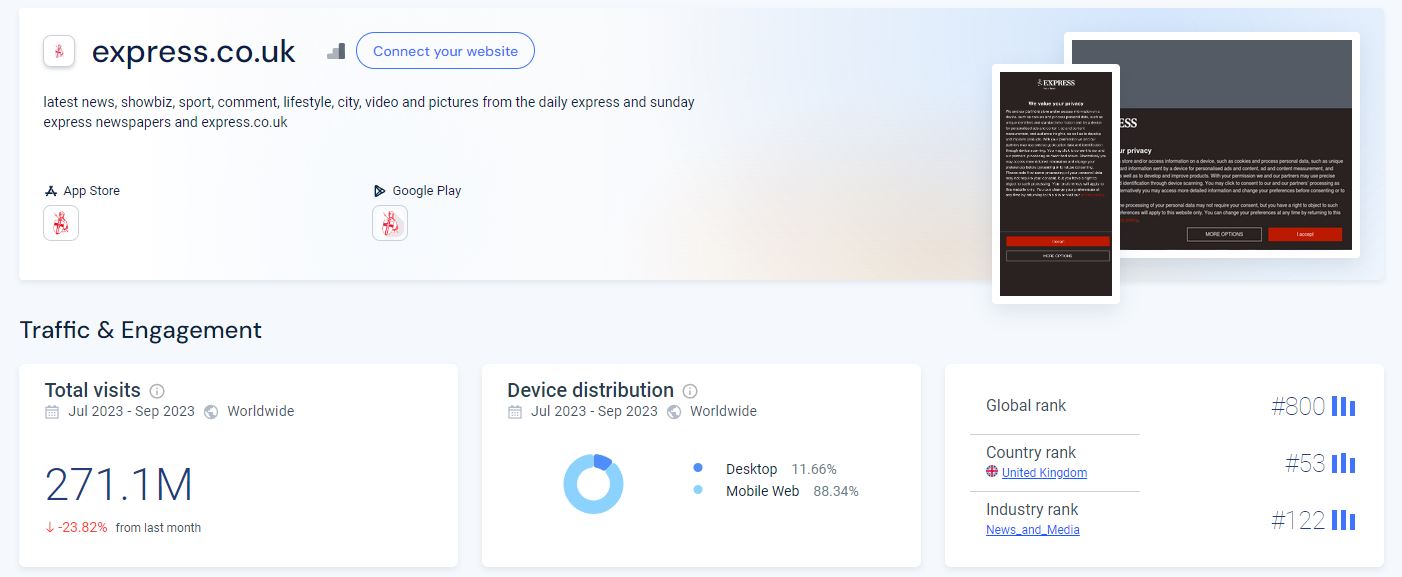Image resolution: width=1402 pixels, height=577 pixels.
Task: Click the -23.82% change indicator
Action: 77,527
